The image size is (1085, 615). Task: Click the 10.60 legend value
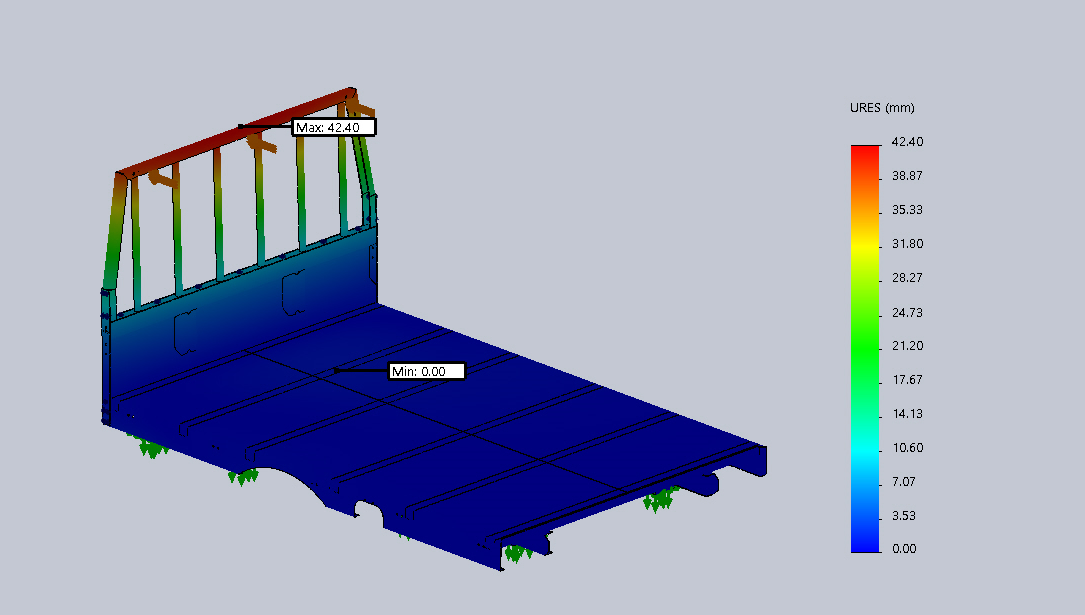[907, 448]
